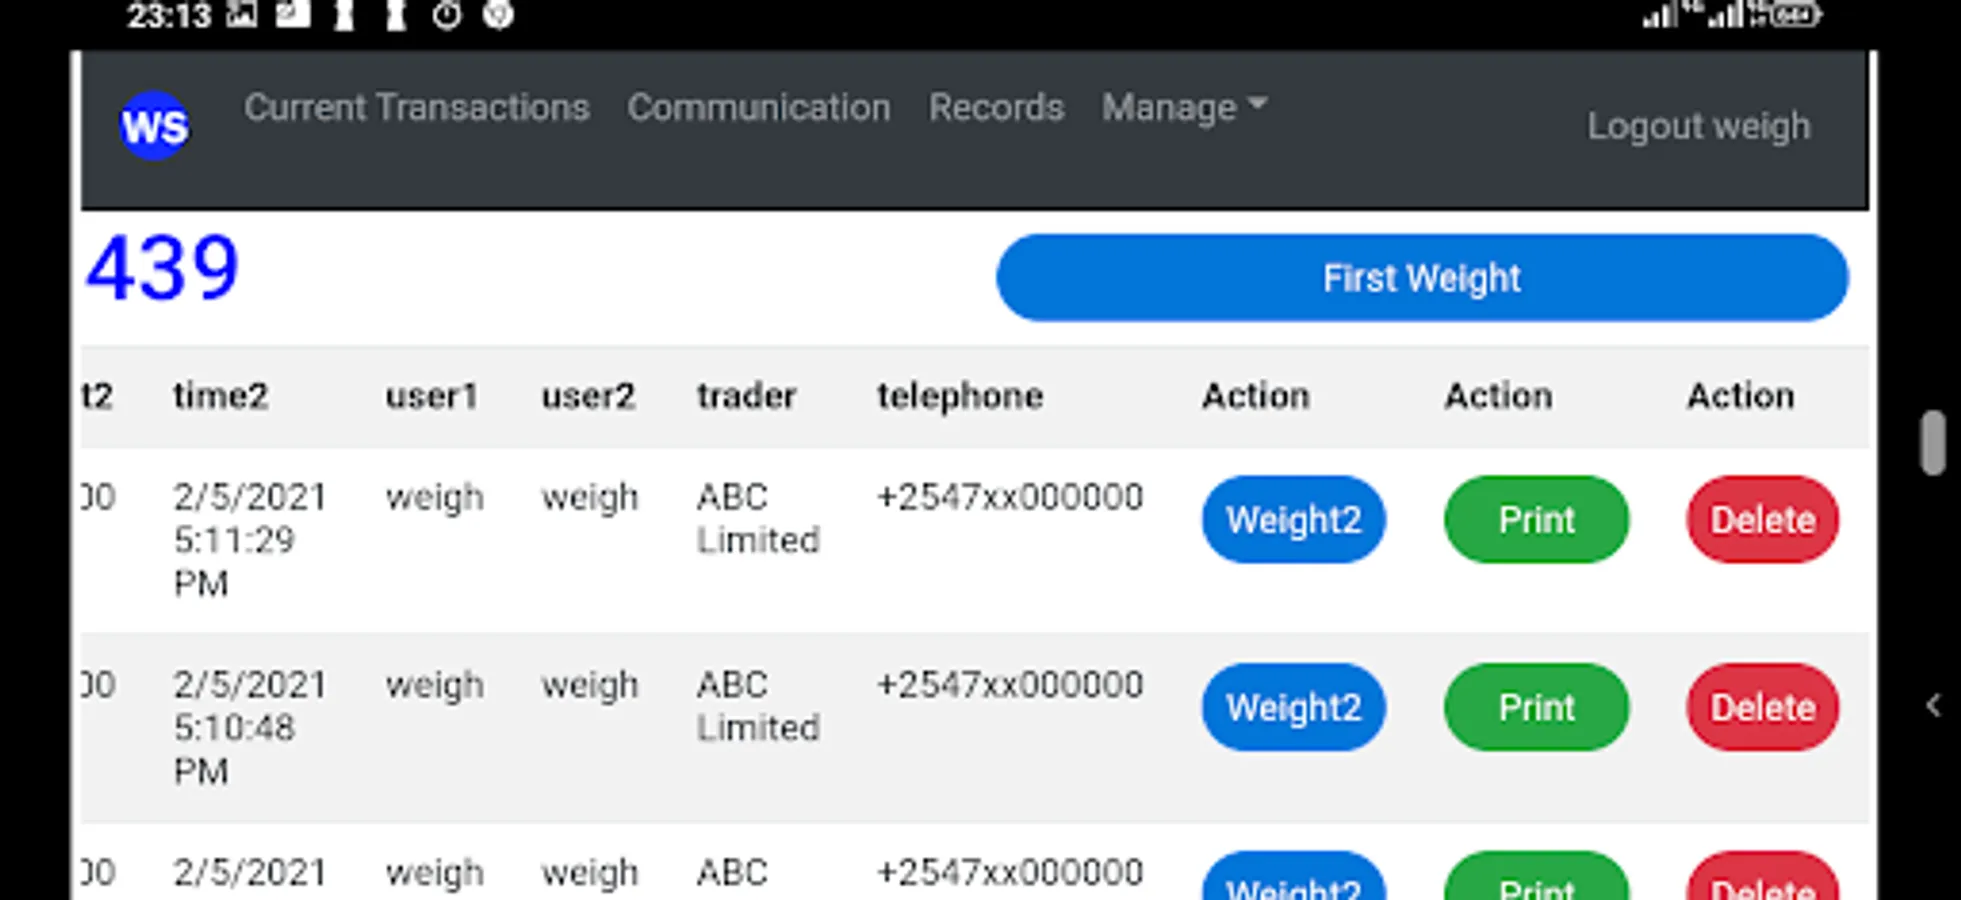
Task: Delete the 5:11:29 PM transaction
Action: [x=1762, y=519]
